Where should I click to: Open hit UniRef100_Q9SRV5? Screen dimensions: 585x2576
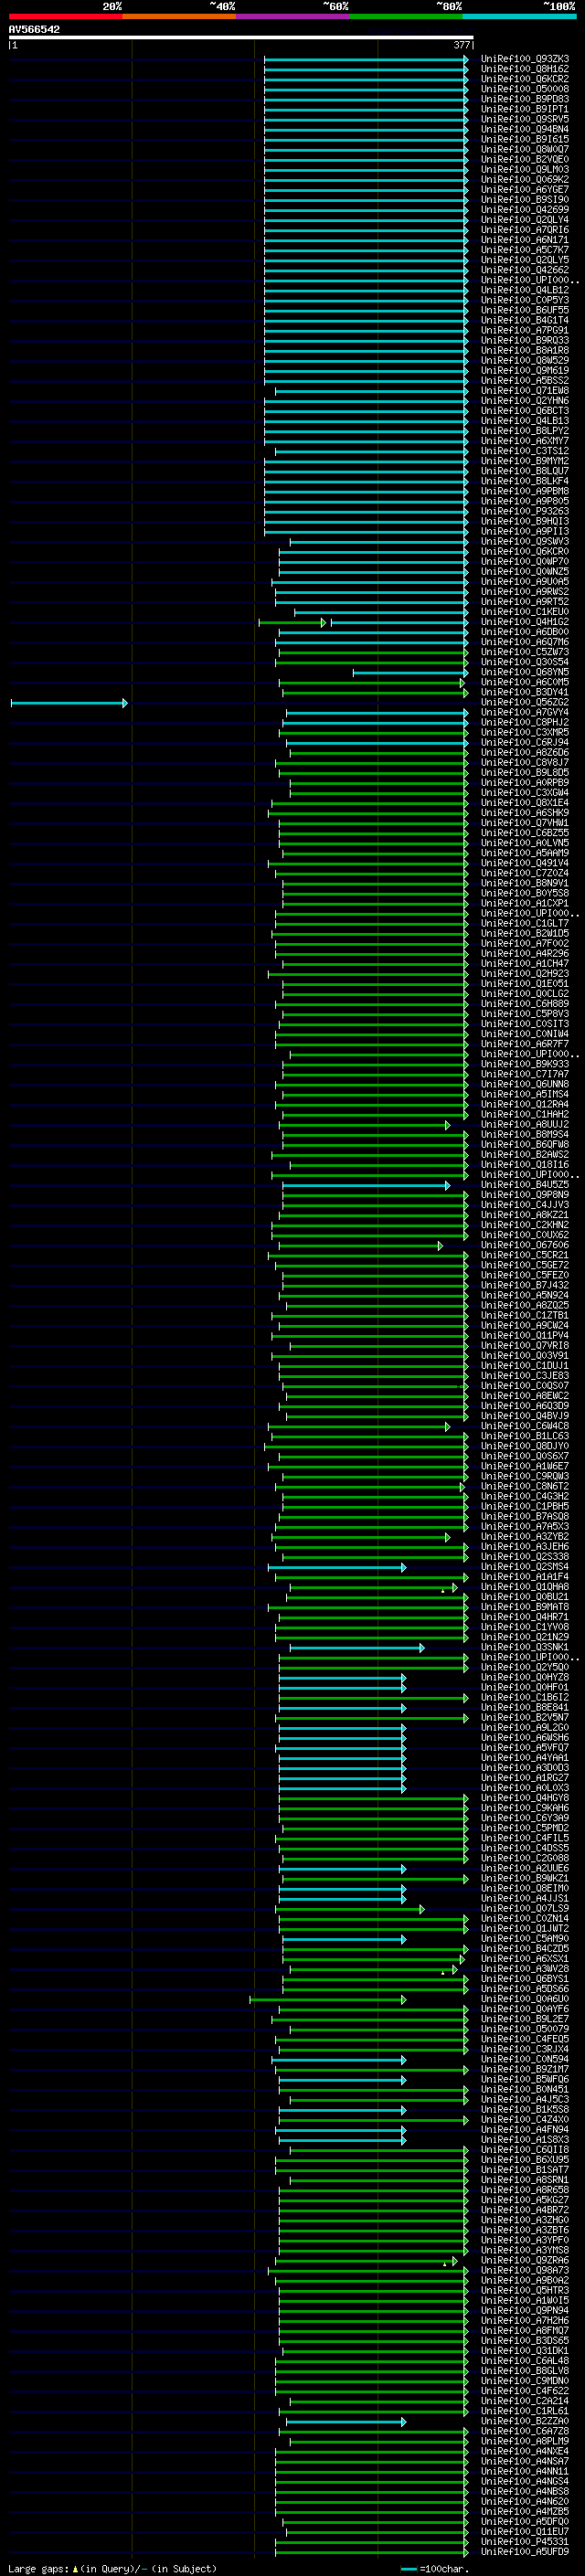525,119
